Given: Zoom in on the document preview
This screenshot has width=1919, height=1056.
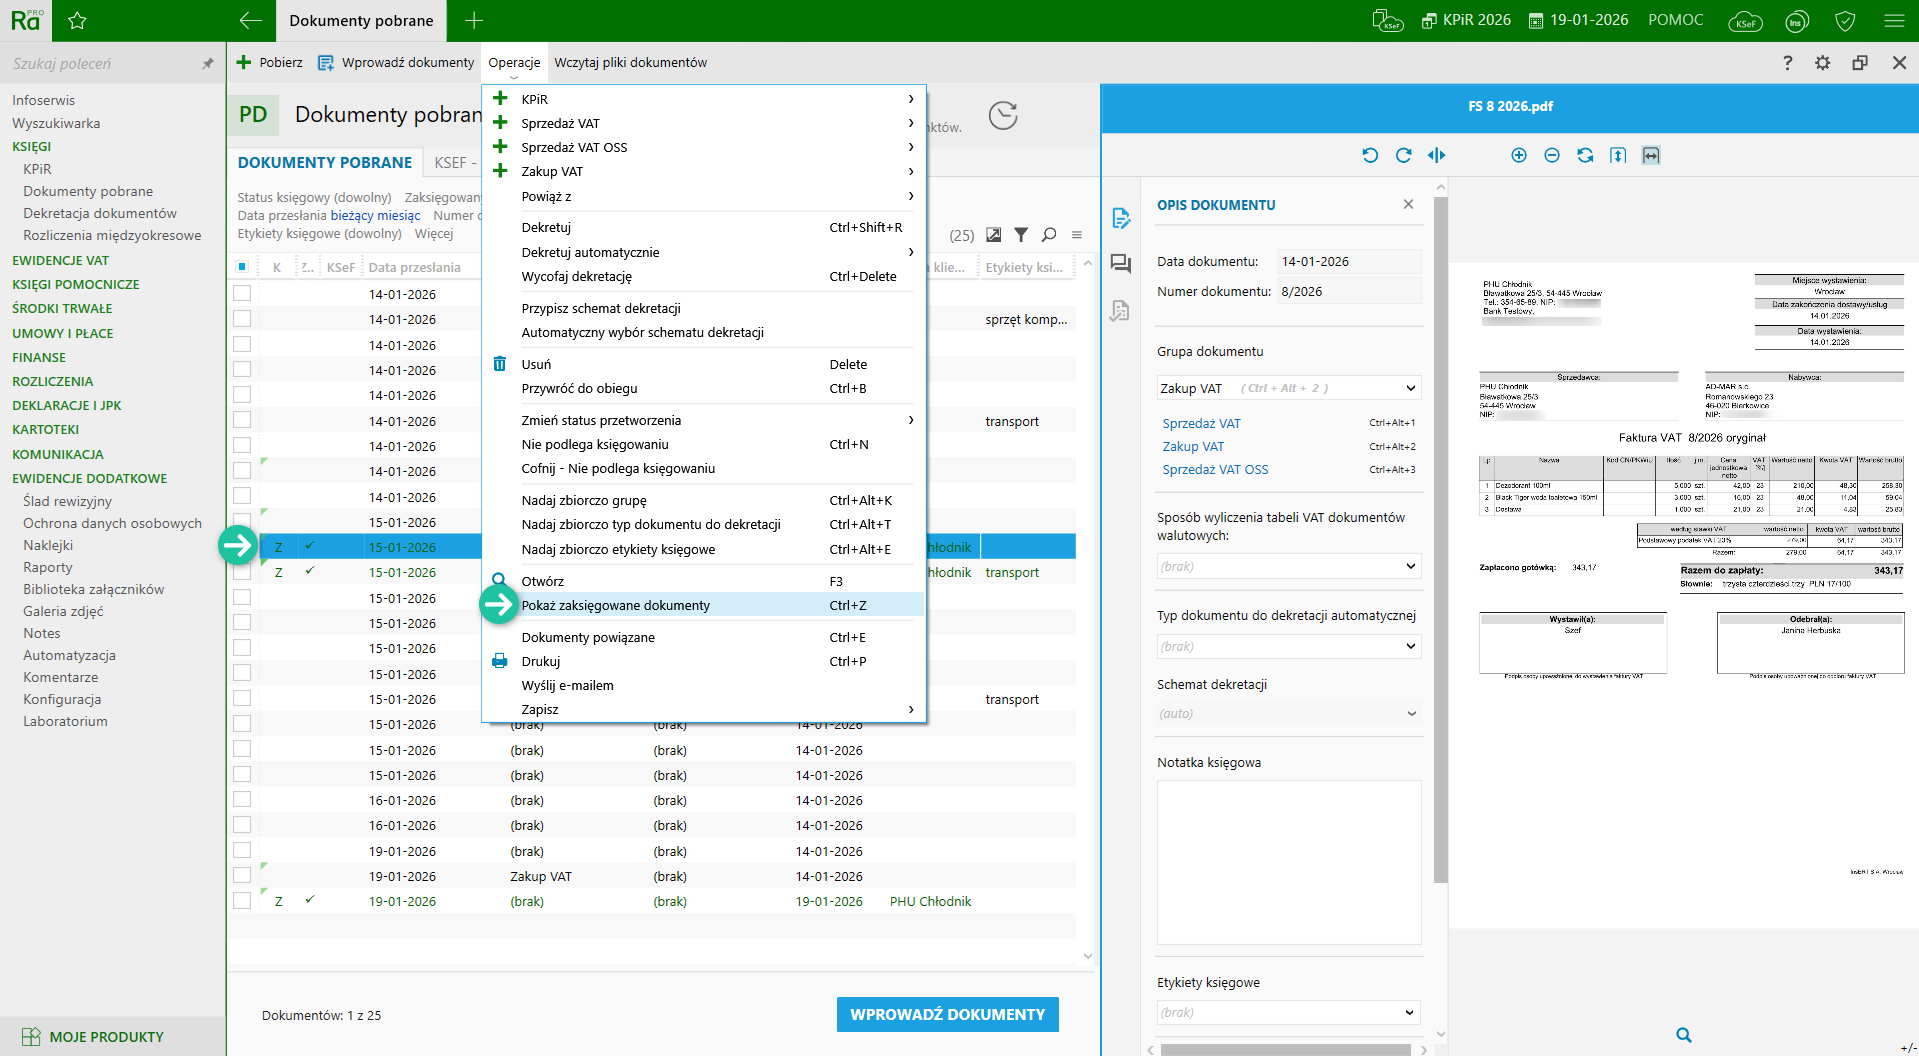Looking at the screenshot, I should [x=1518, y=155].
